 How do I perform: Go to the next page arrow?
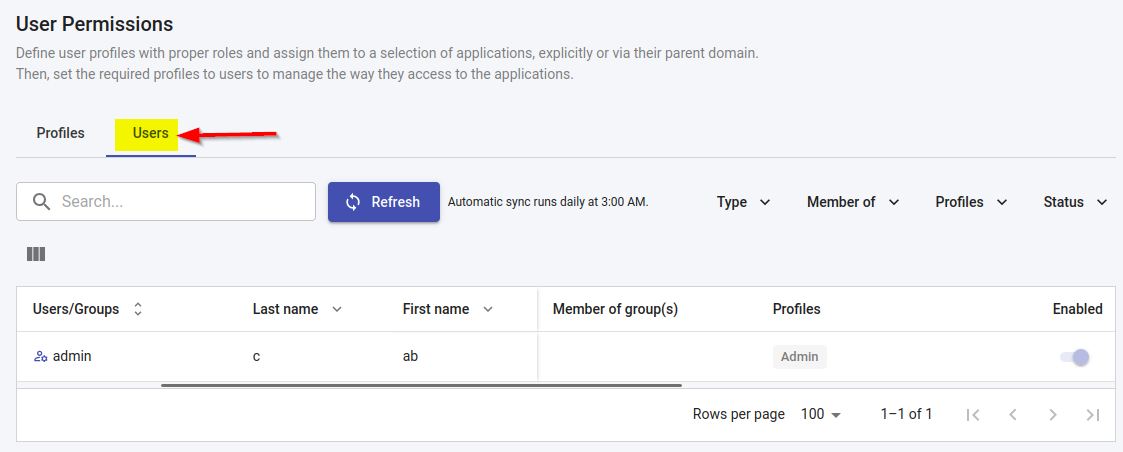click(1053, 415)
